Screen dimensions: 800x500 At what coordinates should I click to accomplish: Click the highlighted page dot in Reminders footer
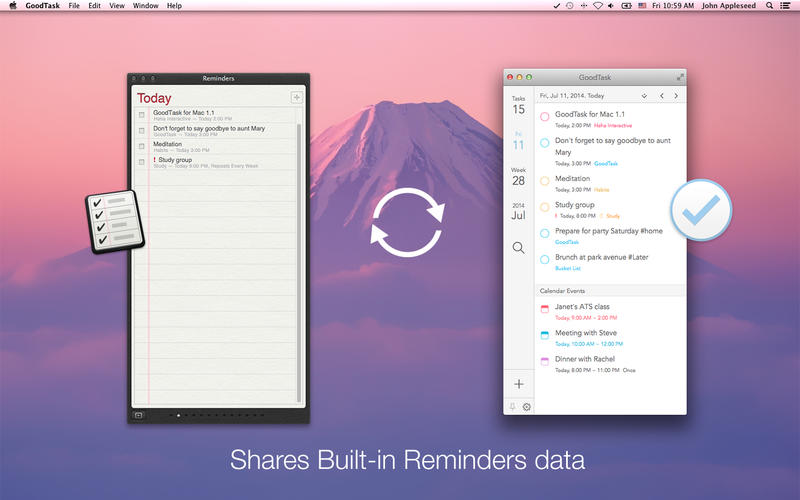pyautogui.click(x=178, y=415)
